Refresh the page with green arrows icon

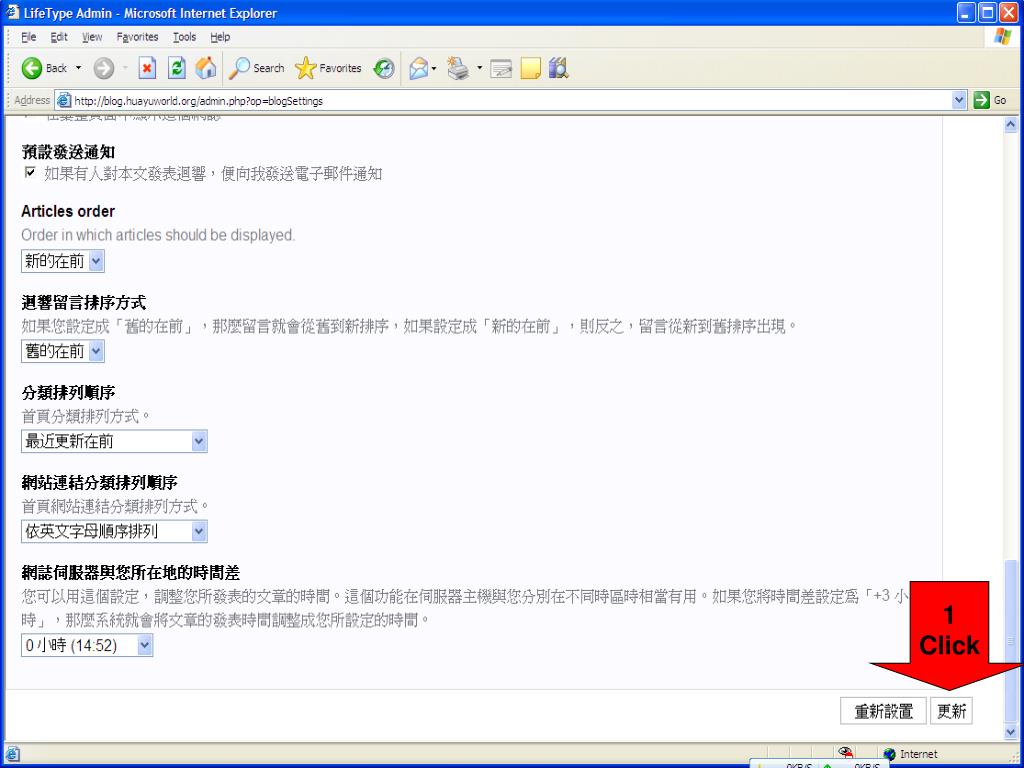[176, 68]
